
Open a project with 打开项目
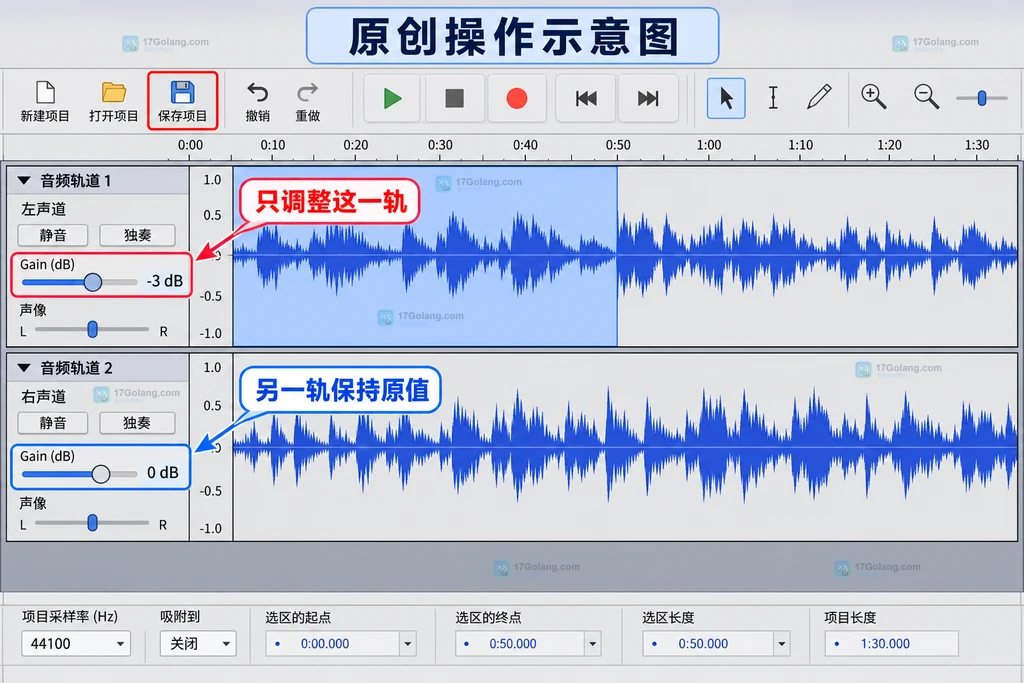[x=114, y=101]
